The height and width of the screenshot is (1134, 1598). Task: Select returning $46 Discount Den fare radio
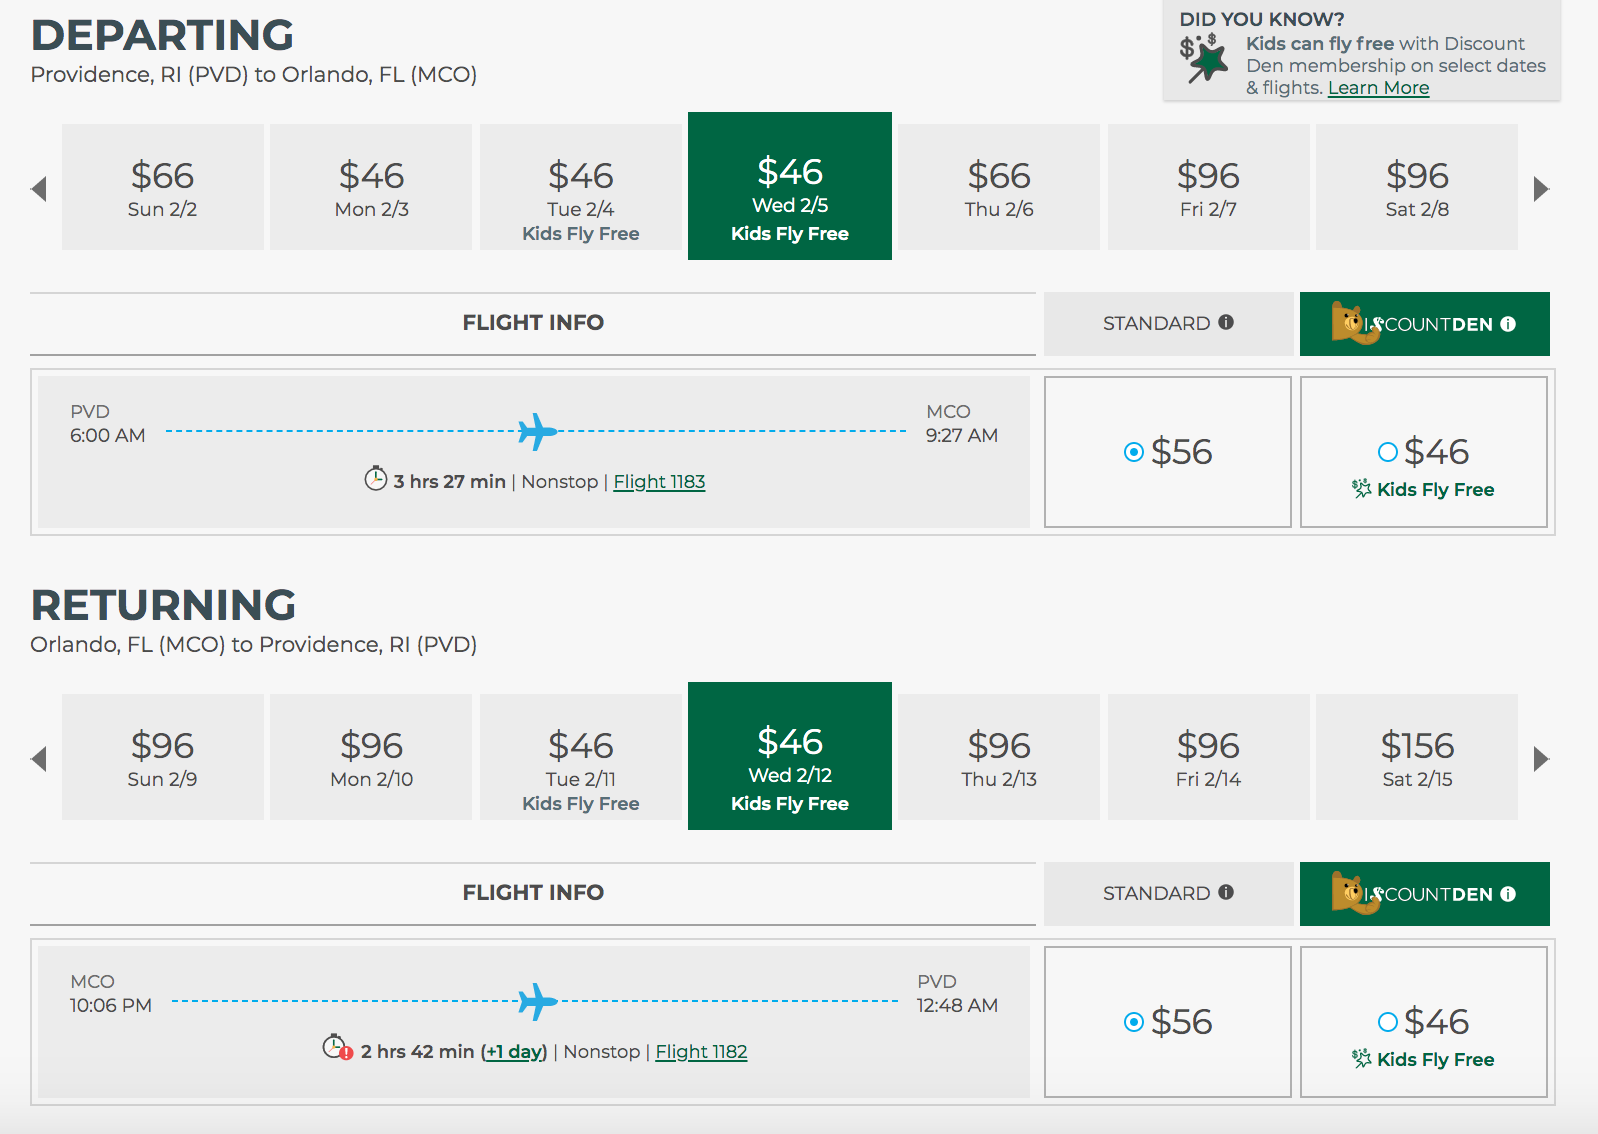1388,1022
